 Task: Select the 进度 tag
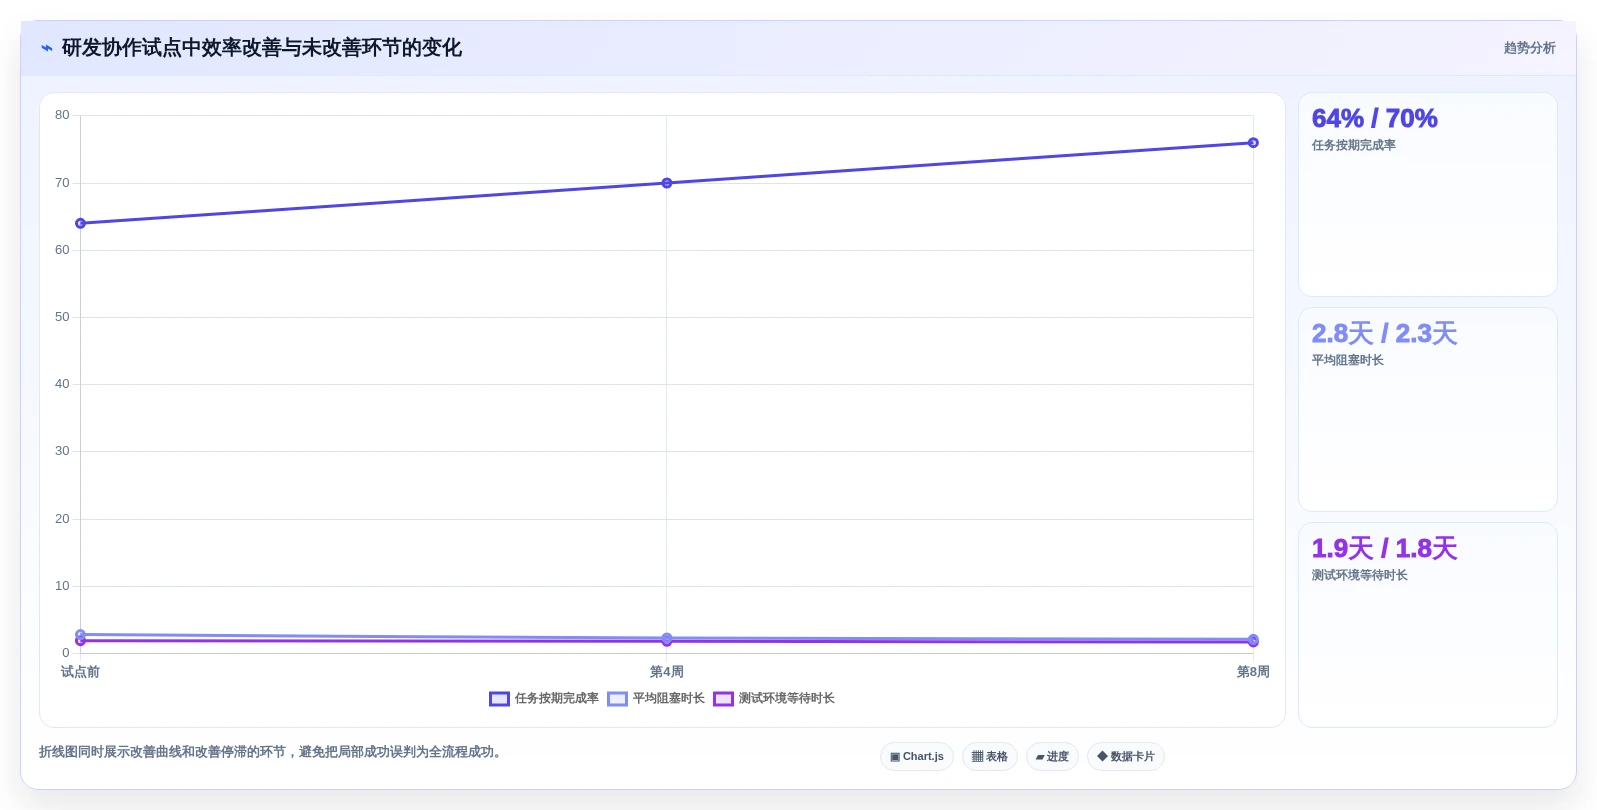pos(1052,757)
